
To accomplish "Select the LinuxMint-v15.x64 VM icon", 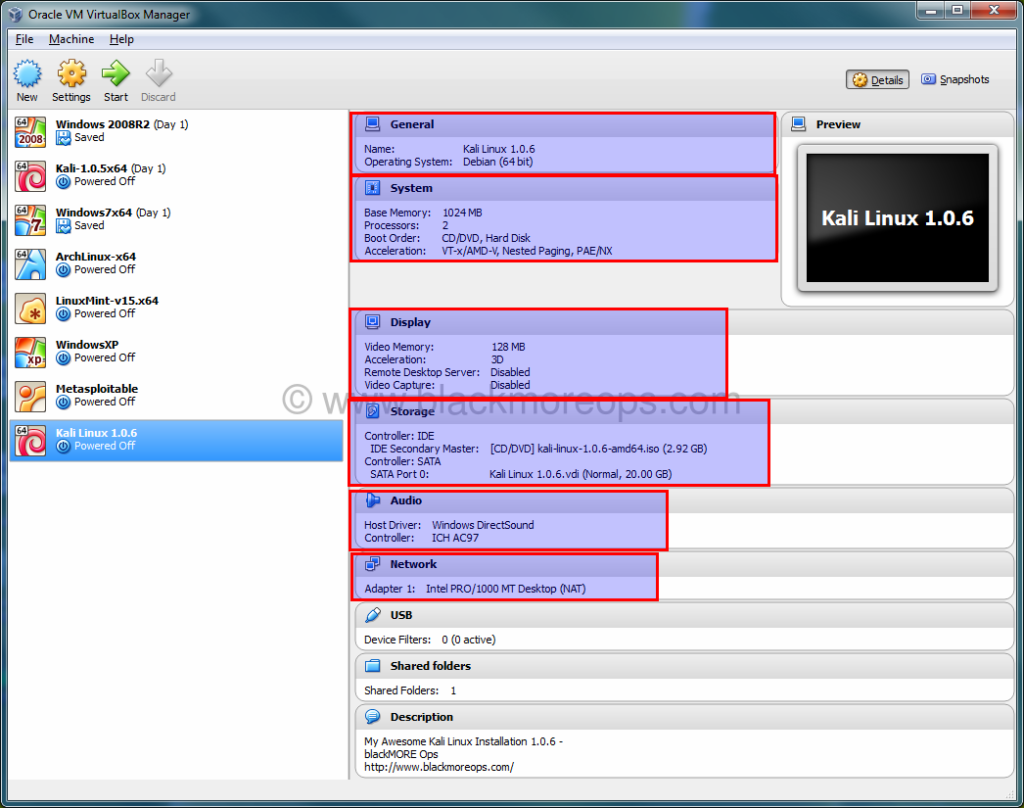I will (x=31, y=308).
